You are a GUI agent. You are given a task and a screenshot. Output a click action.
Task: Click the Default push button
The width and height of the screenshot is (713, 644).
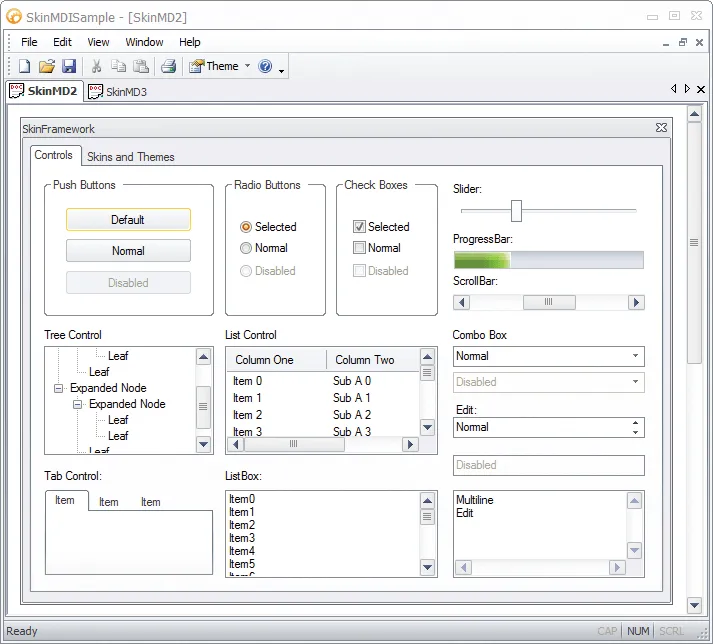point(128,220)
